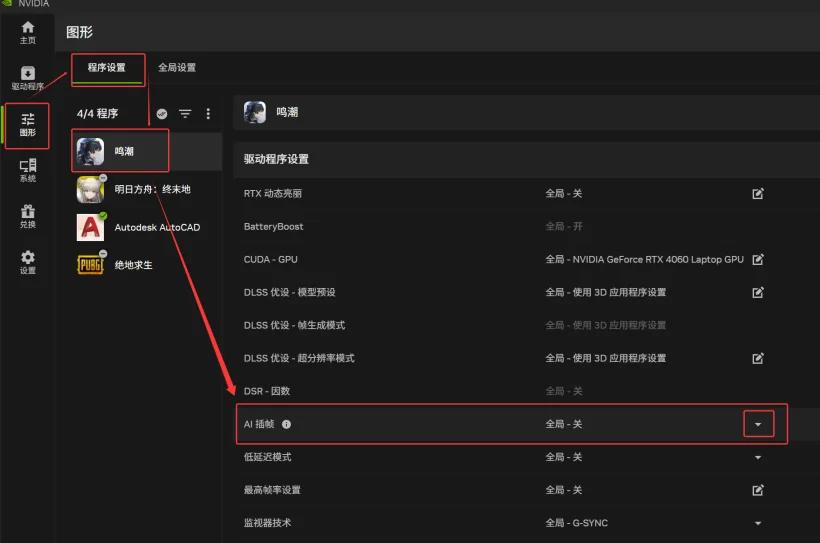Click the 全局 - 关 value of RTX 动态亮丽
The image size is (820, 543).
pos(564,194)
